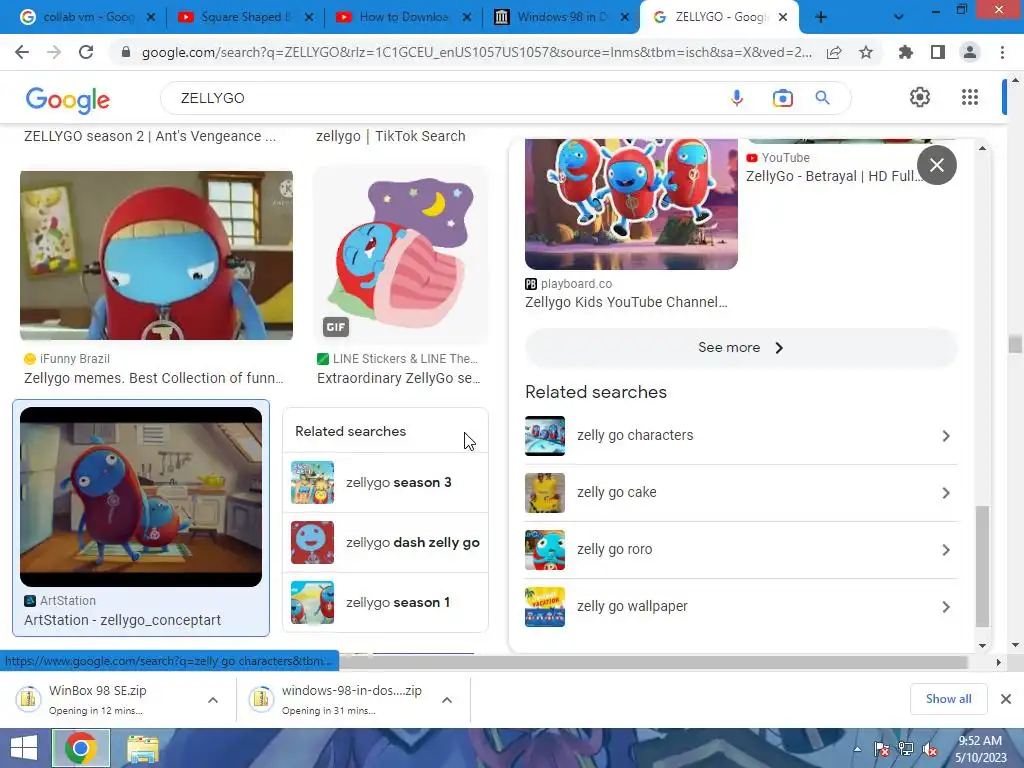Search related zellygo dash zelly go
Viewport: 1024px width, 768px height.
coord(385,543)
